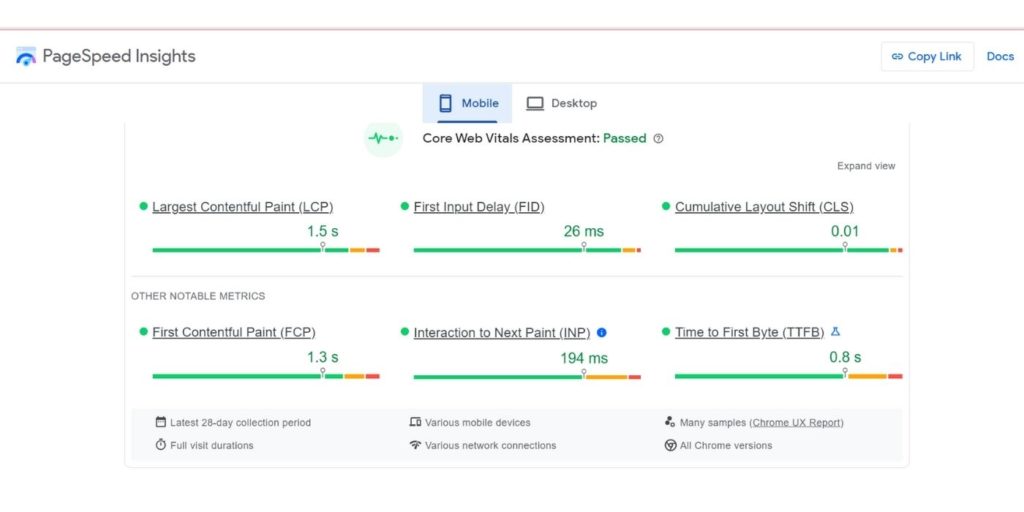Click the green dot next to First Input Delay
This screenshot has width=1024, height=512.
point(405,206)
